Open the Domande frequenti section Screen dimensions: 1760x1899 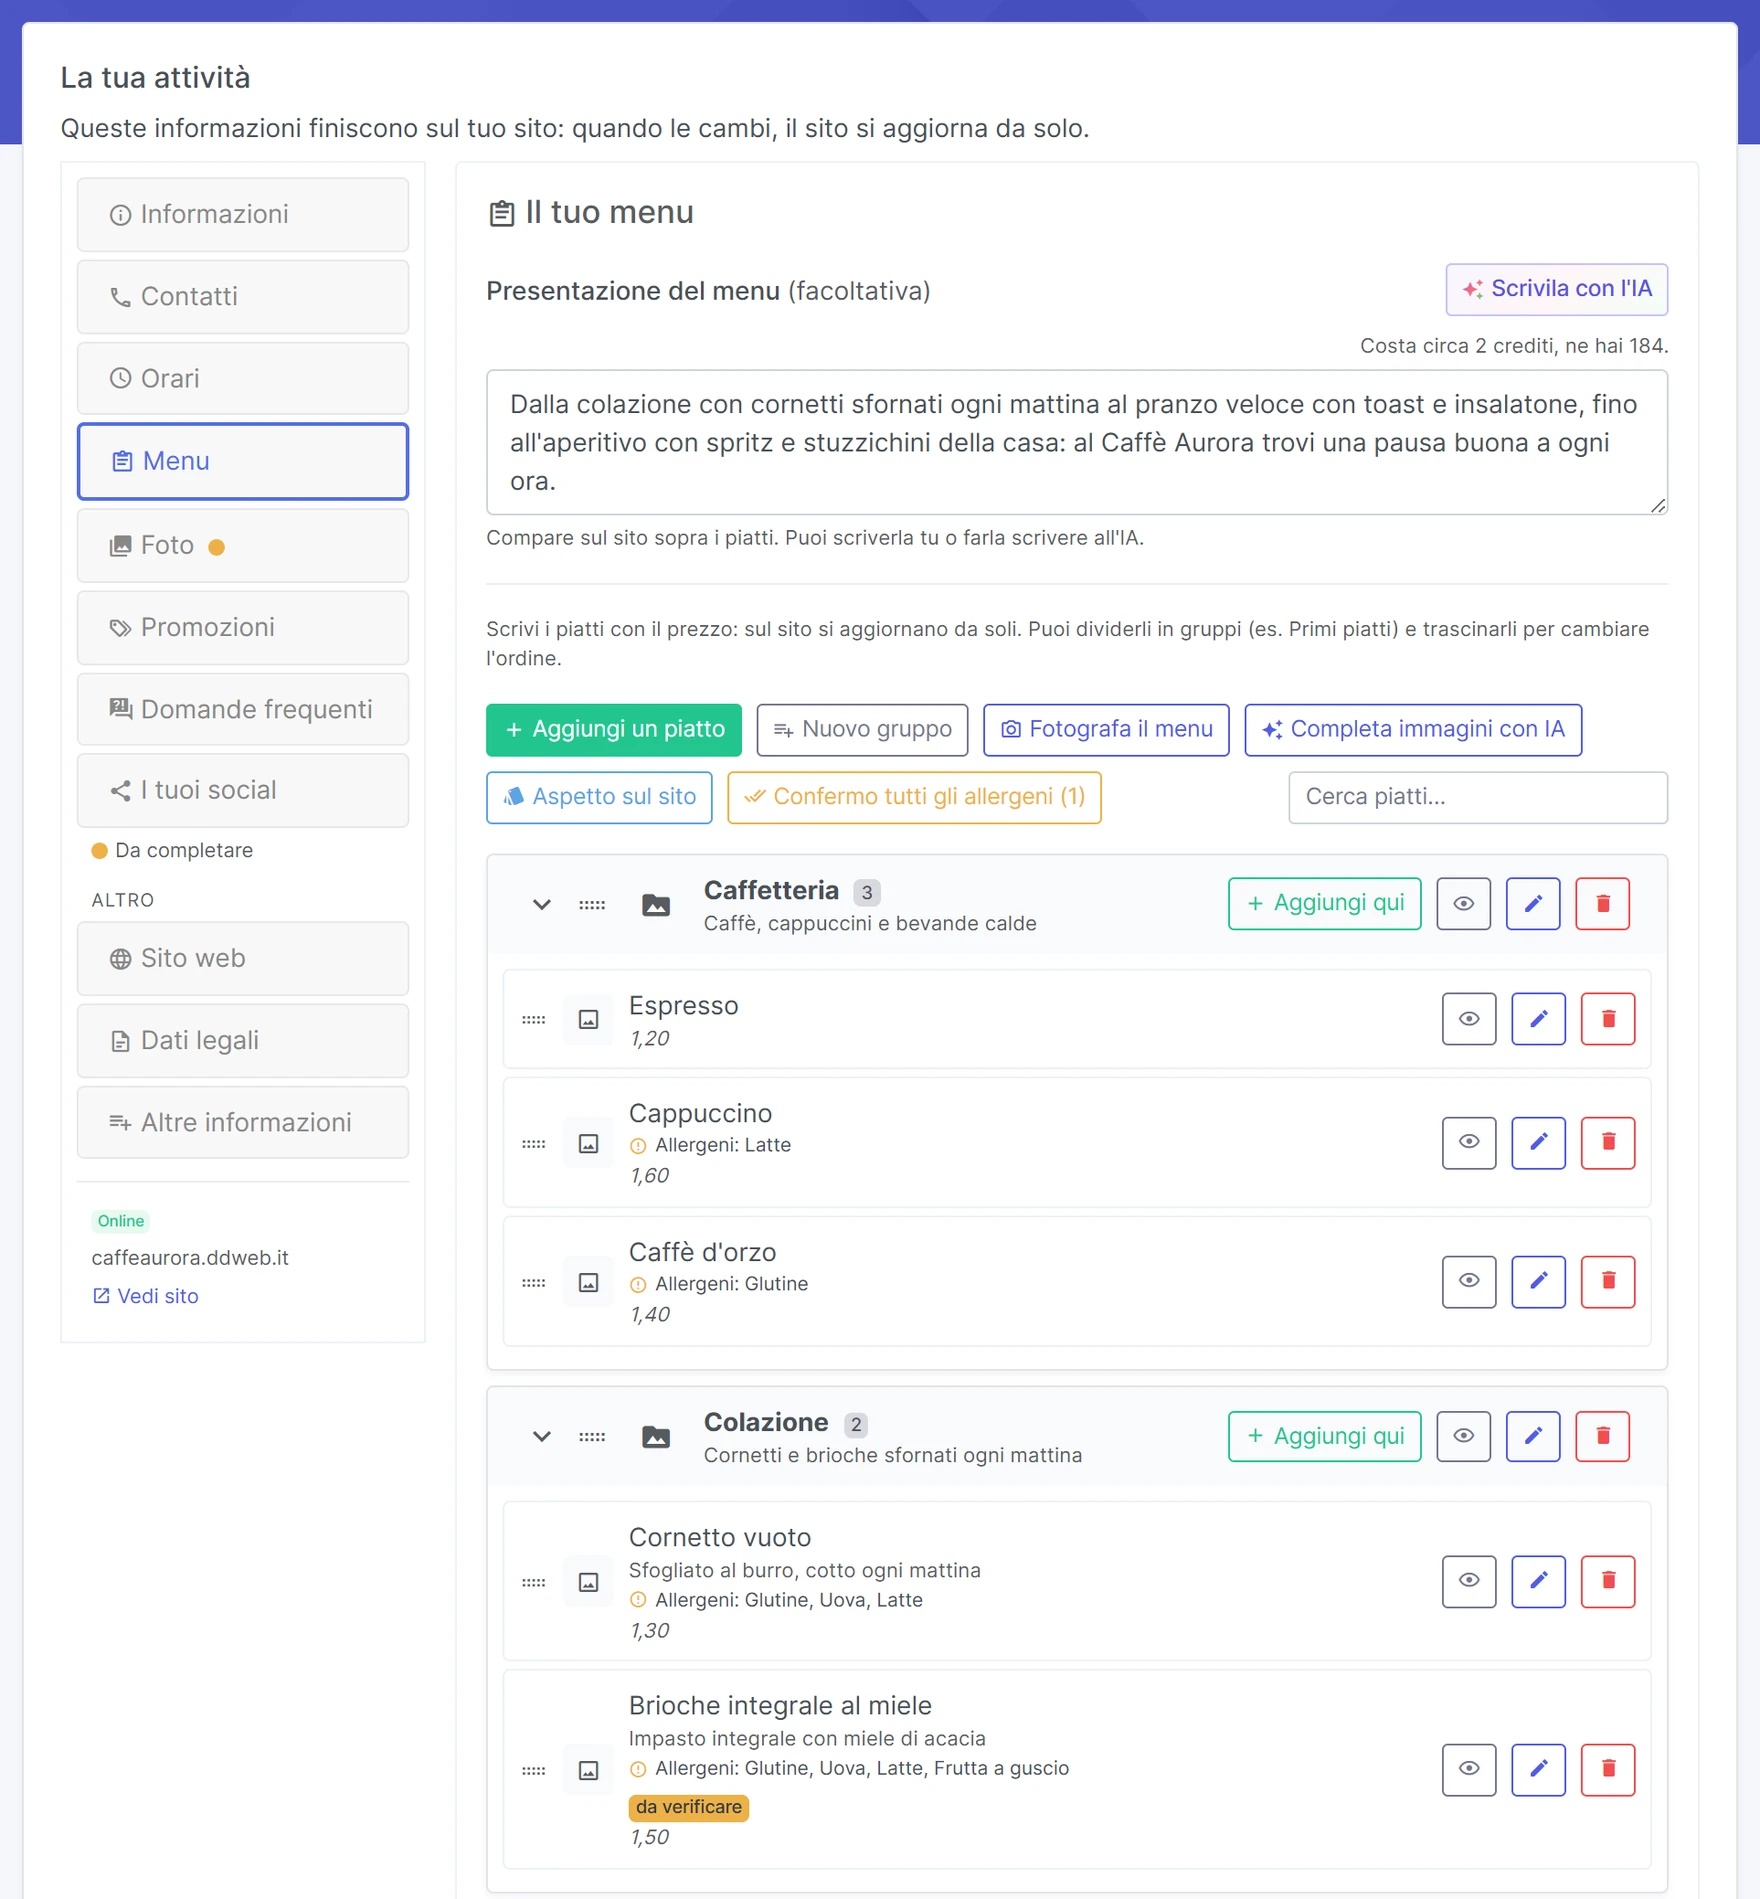243,710
